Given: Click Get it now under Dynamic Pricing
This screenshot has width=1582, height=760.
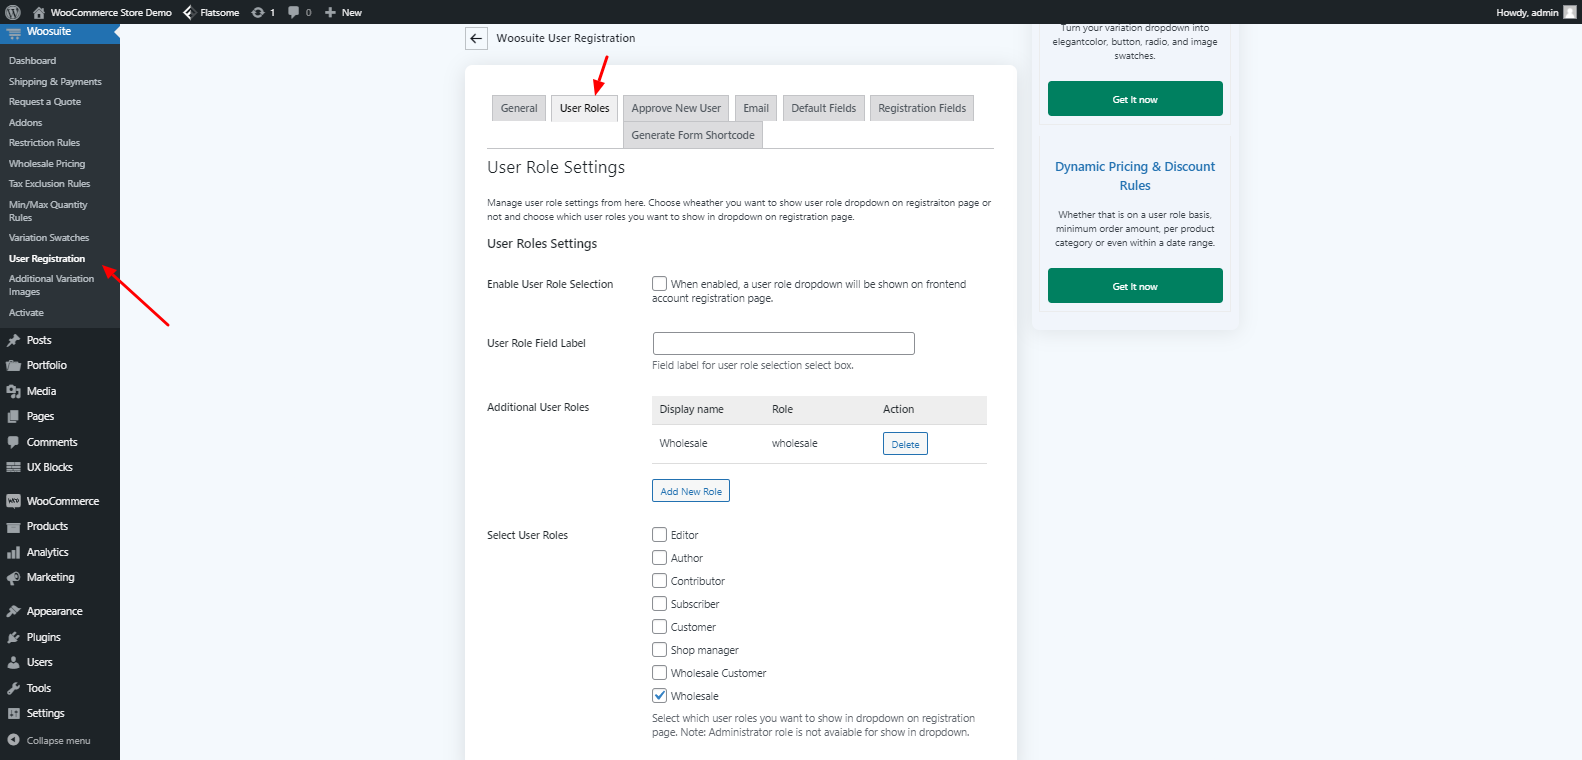Looking at the screenshot, I should click(x=1135, y=286).
